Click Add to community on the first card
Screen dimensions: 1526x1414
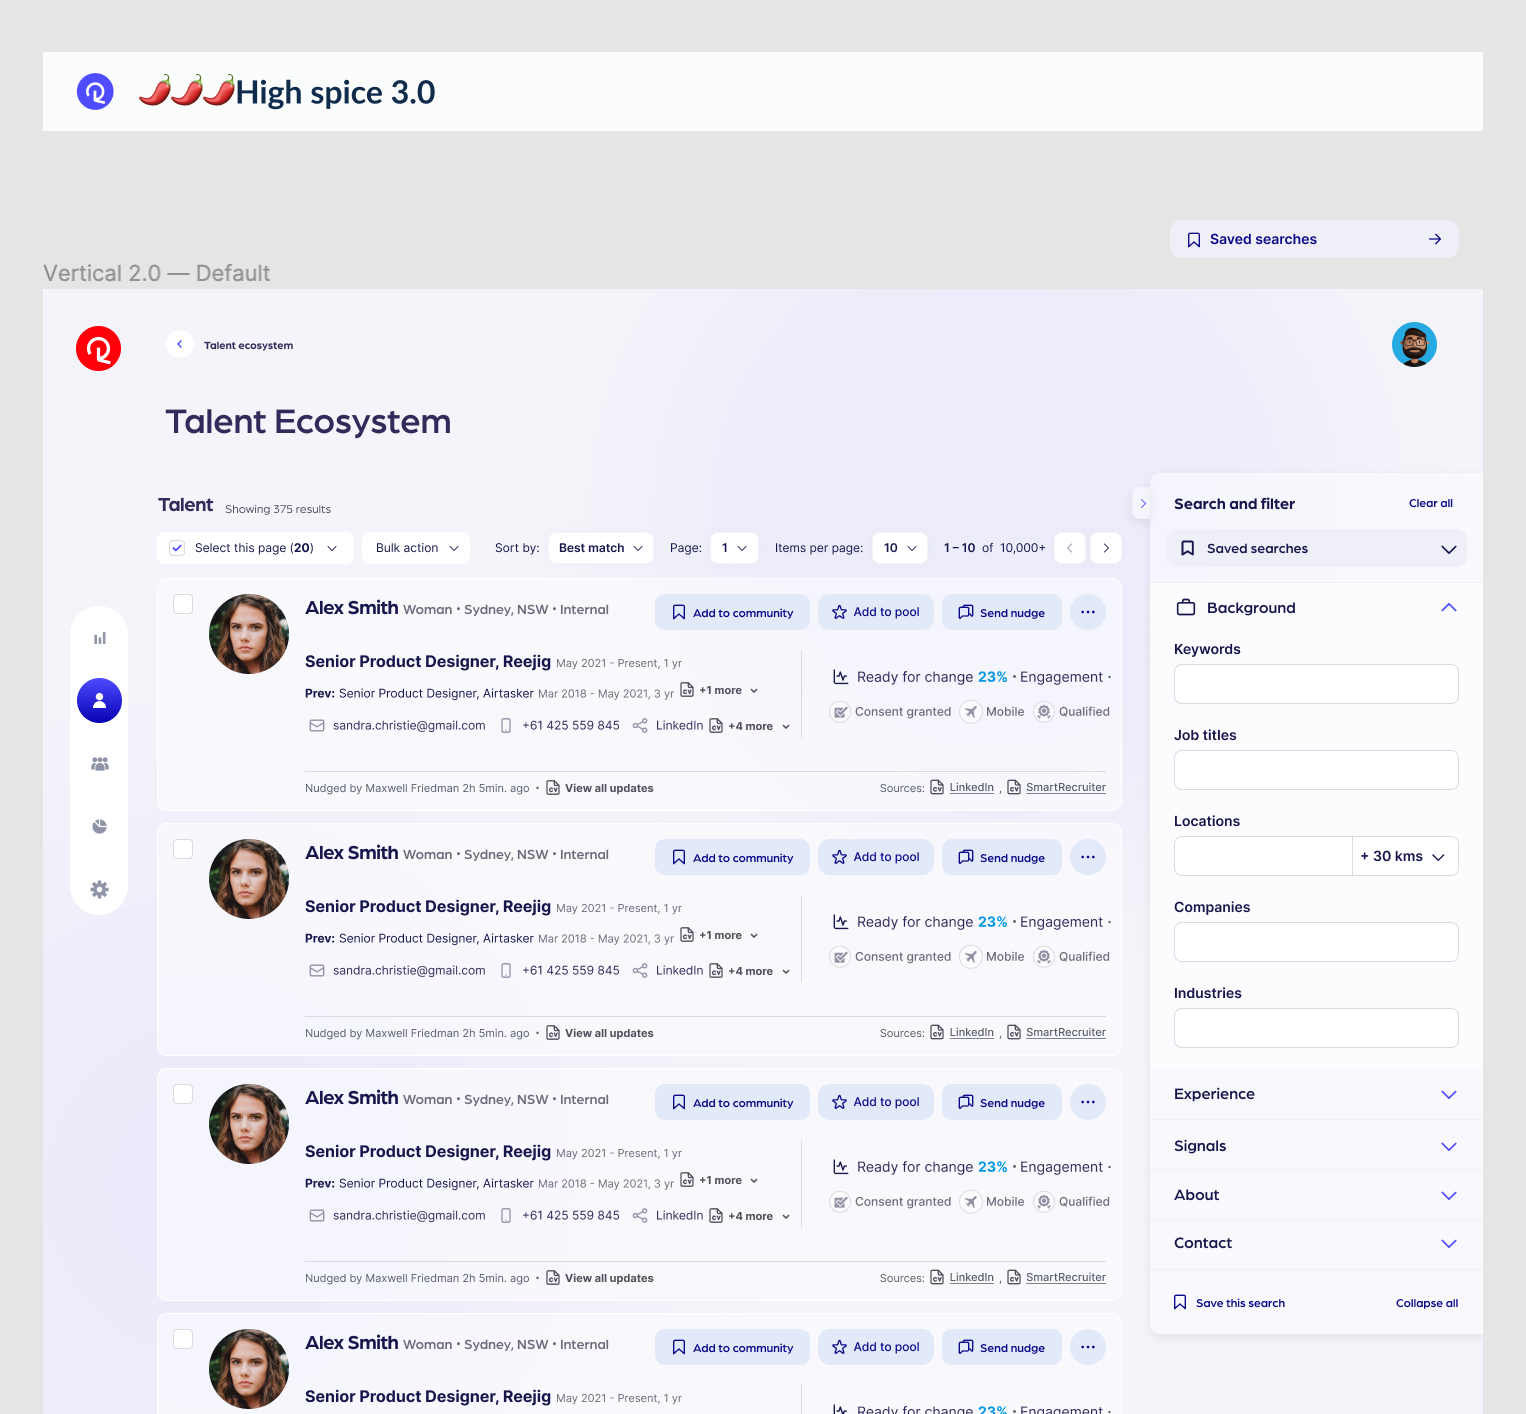[x=732, y=612]
